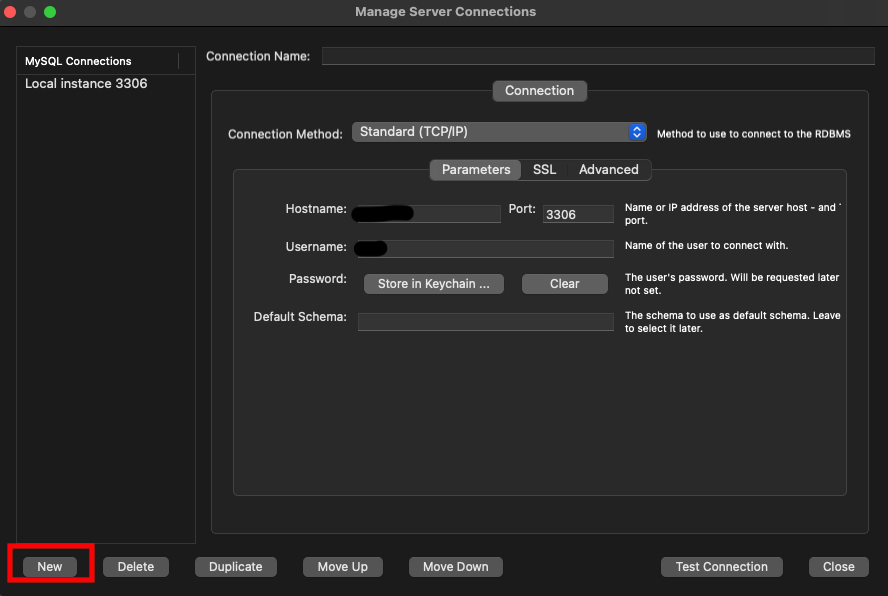Close window with red titlebar button

(10, 12)
